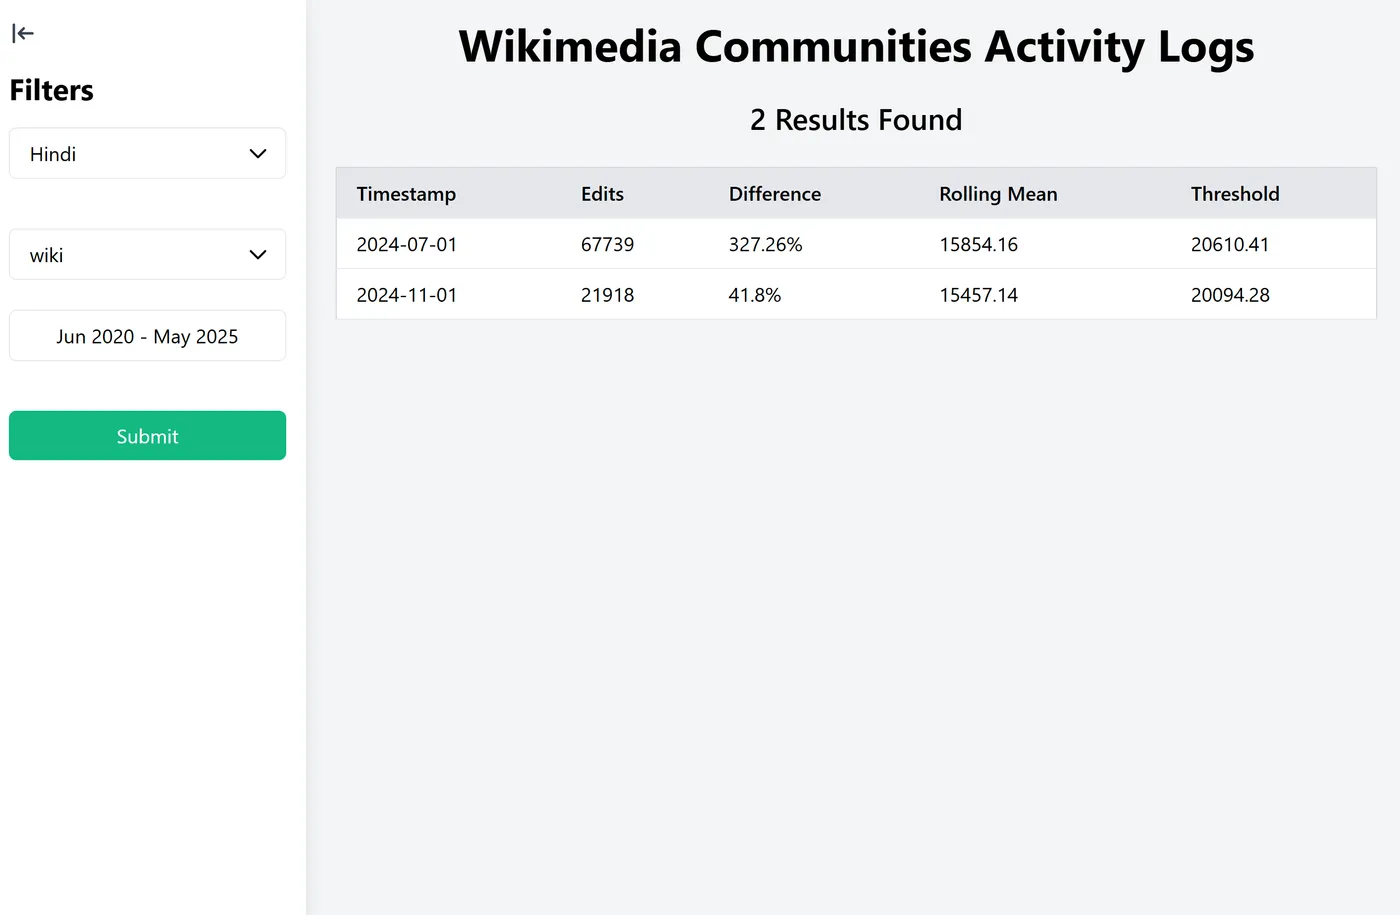Click the 67739 edits value
The width and height of the screenshot is (1400, 915).
[608, 244]
